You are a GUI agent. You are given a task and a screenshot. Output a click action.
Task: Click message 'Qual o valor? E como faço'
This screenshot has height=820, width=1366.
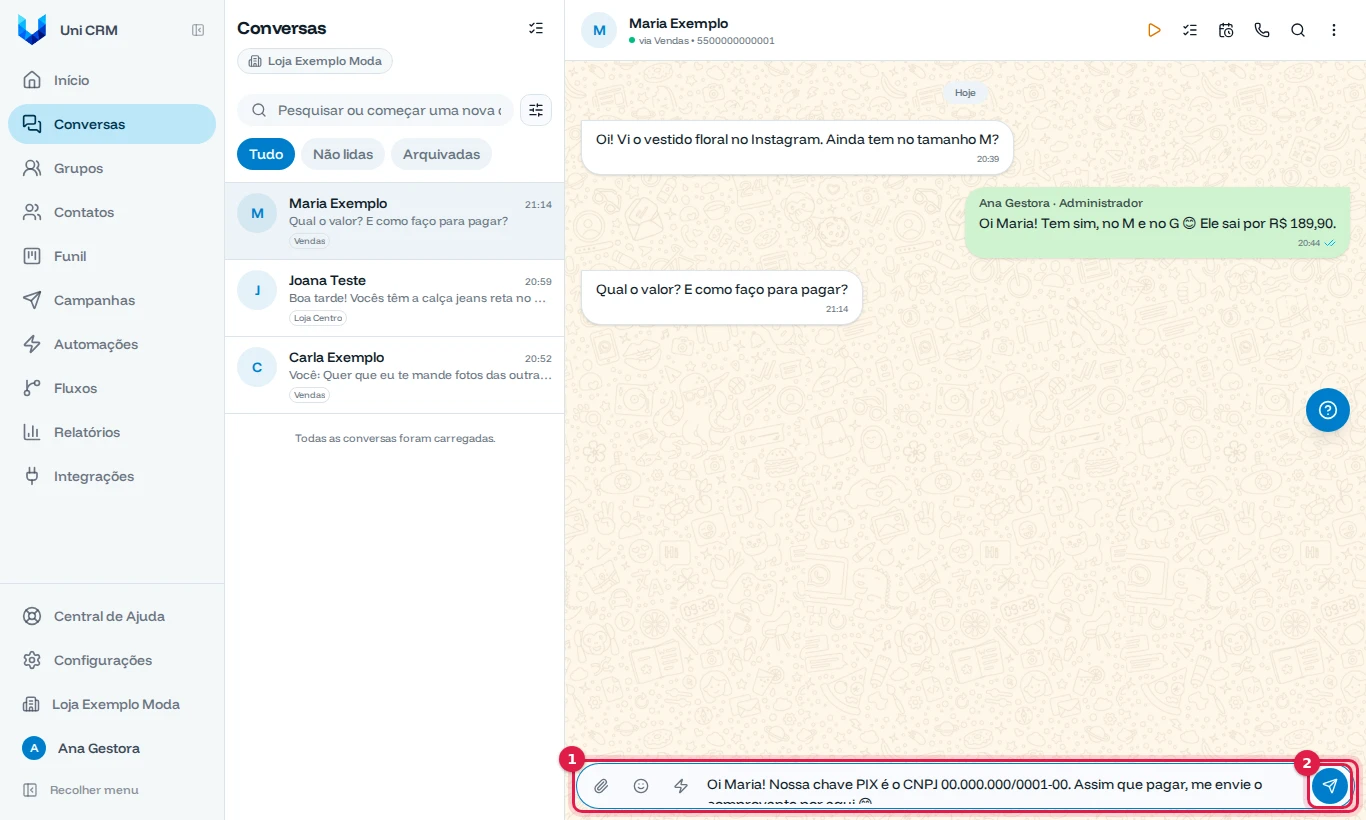(x=721, y=297)
